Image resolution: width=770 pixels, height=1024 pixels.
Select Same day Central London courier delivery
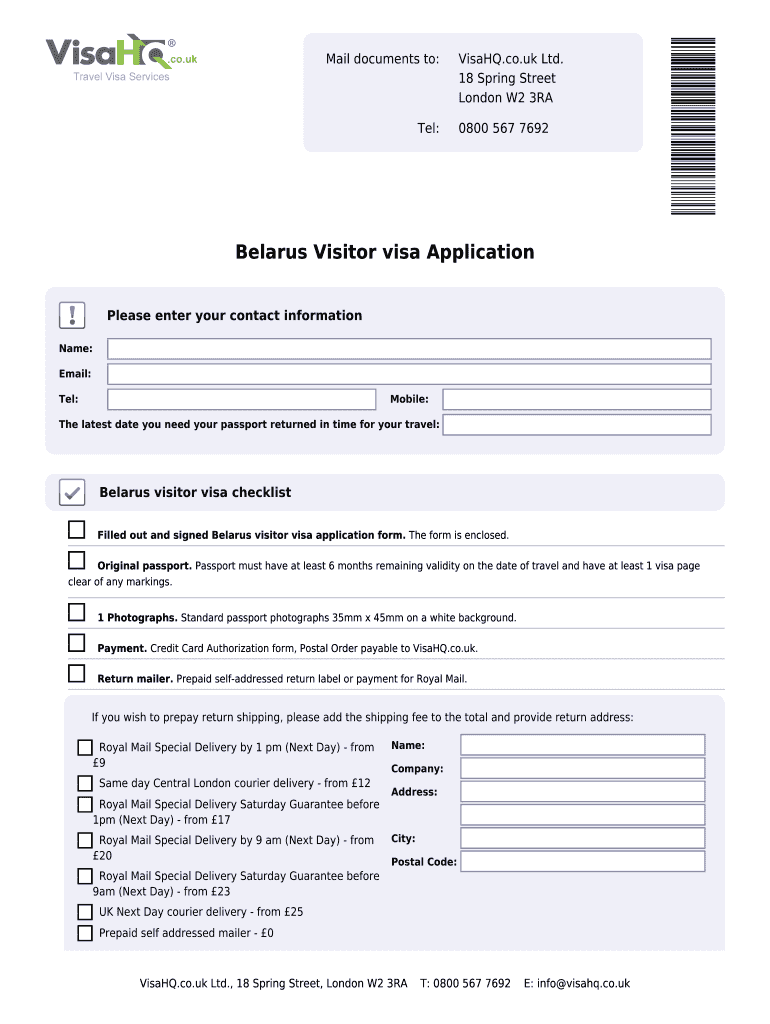85,783
